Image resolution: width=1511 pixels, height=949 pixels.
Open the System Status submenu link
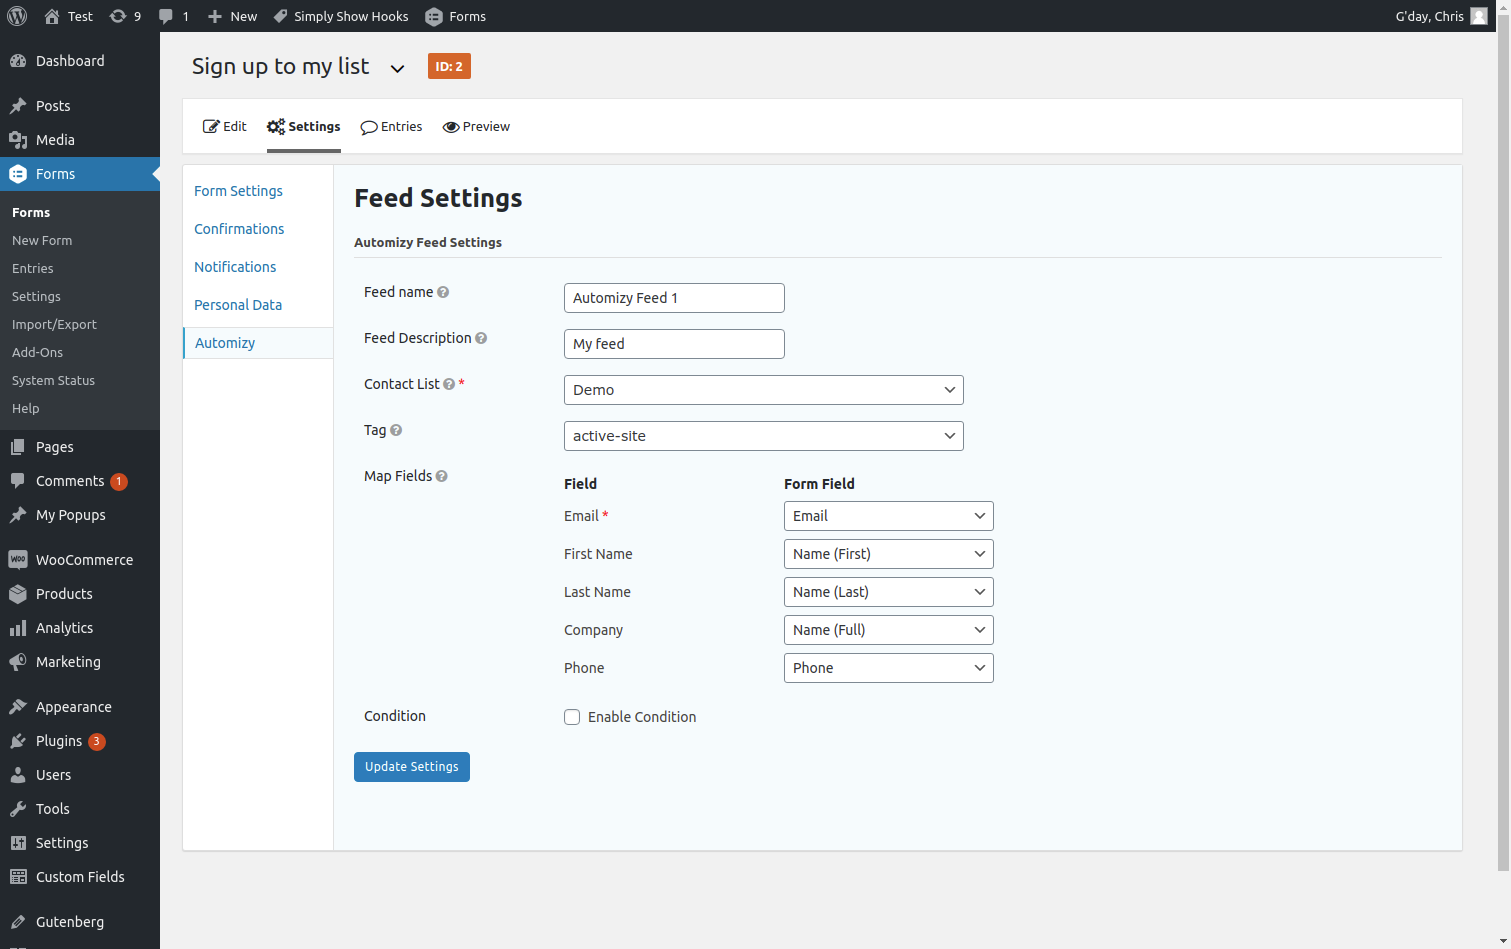point(53,381)
